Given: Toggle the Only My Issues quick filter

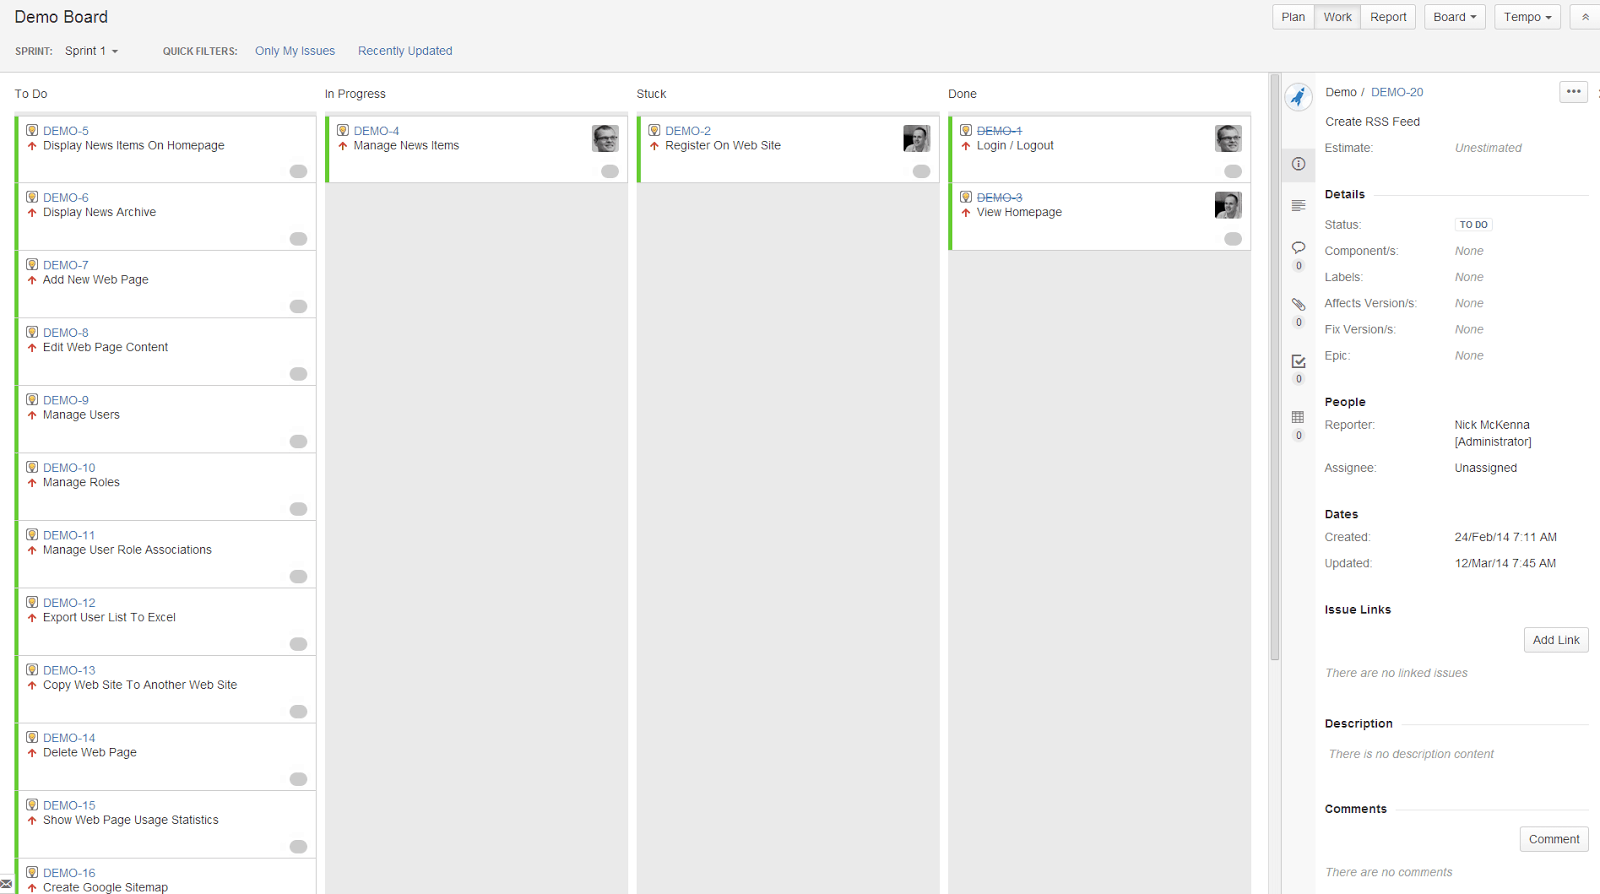Looking at the screenshot, I should 295,51.
